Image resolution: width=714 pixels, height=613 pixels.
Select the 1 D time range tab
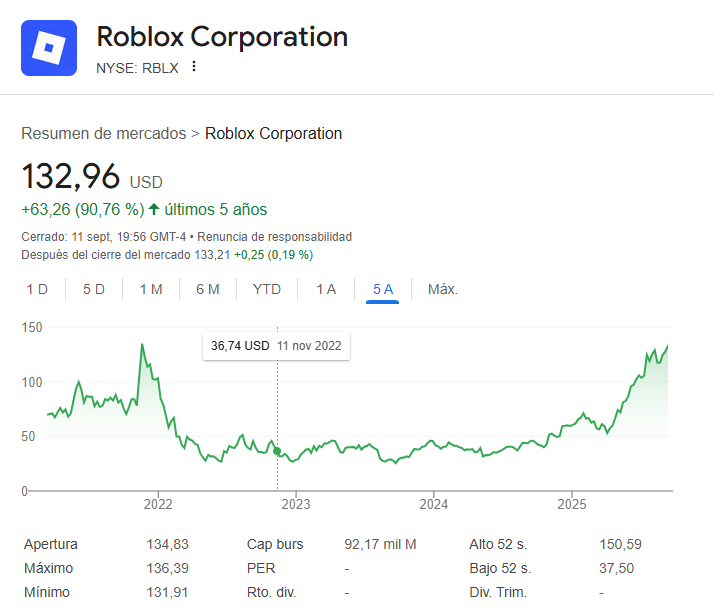click(x=37, y=289)
